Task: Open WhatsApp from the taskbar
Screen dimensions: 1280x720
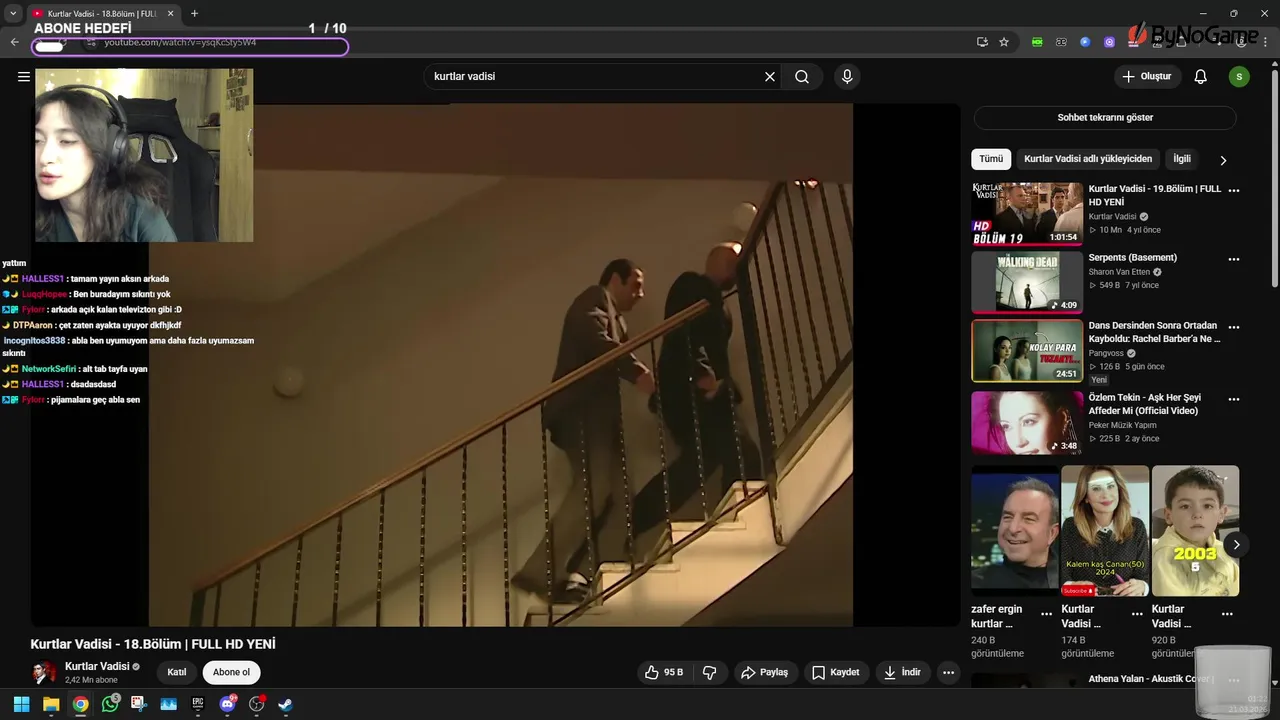Action: [x=110, y=704]
